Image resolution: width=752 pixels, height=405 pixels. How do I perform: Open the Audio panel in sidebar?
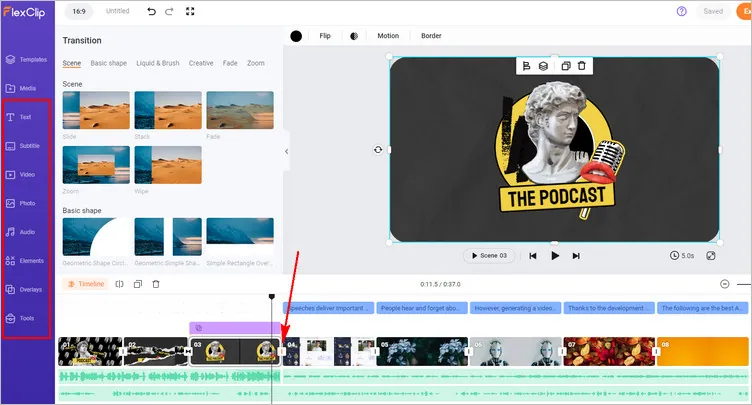click(x=20, y=232)
